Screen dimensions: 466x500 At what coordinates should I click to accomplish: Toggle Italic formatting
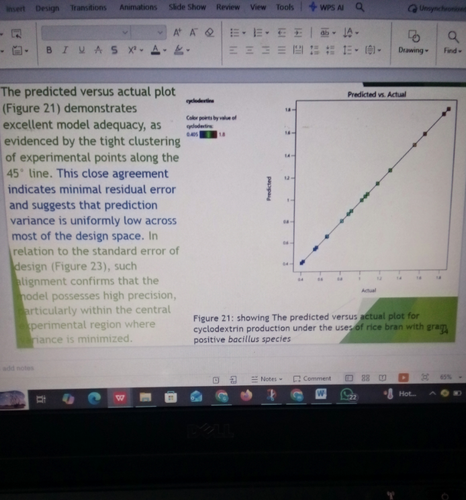click(65, 50)
